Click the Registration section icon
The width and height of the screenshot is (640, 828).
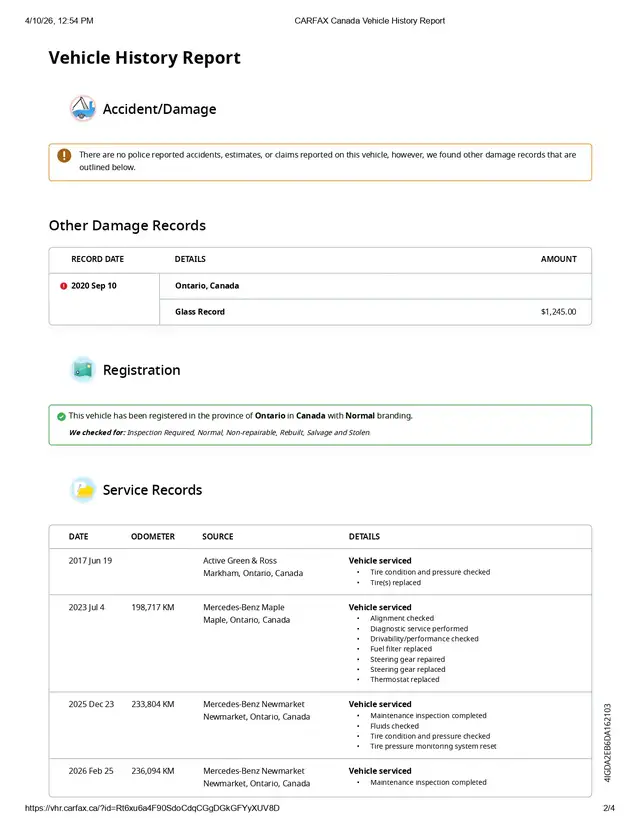83,370
